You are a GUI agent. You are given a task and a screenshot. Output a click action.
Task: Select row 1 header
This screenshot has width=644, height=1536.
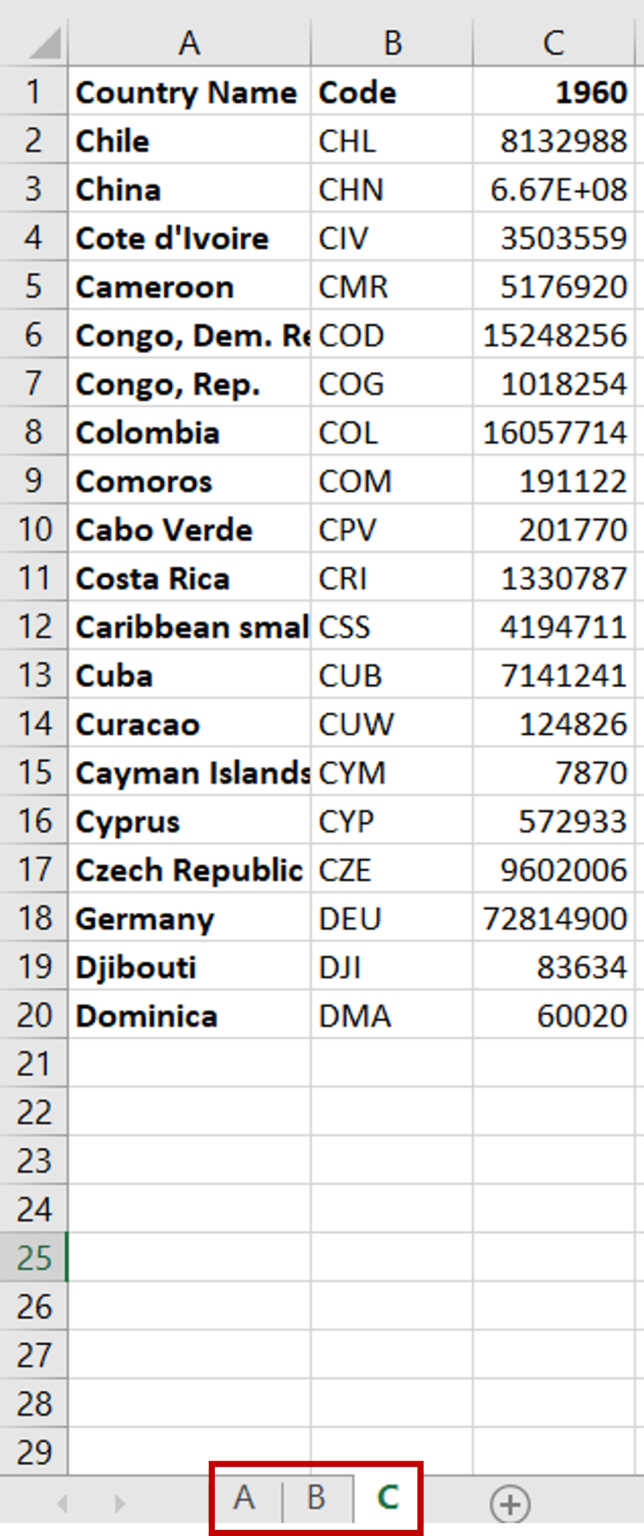click(34, 92)
